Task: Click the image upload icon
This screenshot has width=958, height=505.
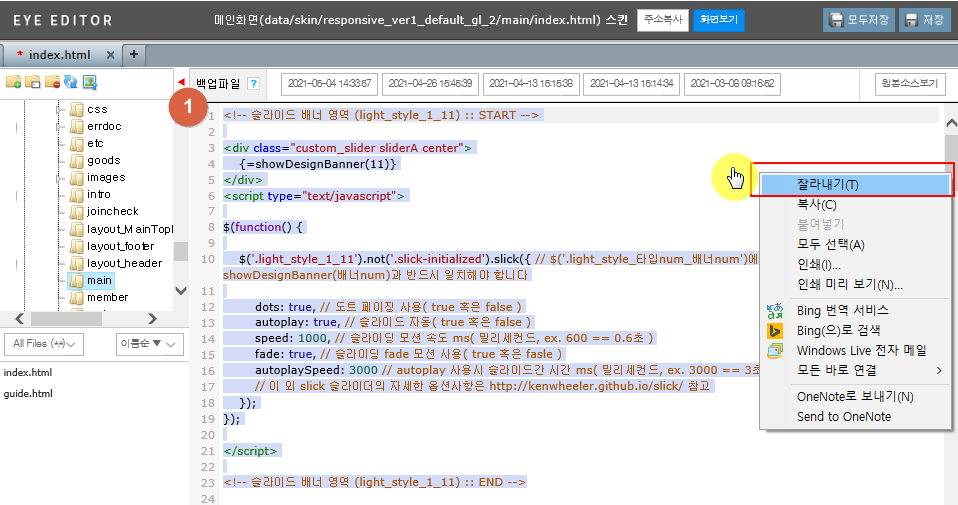Action: pyautogui.click(x=90, y=82)
